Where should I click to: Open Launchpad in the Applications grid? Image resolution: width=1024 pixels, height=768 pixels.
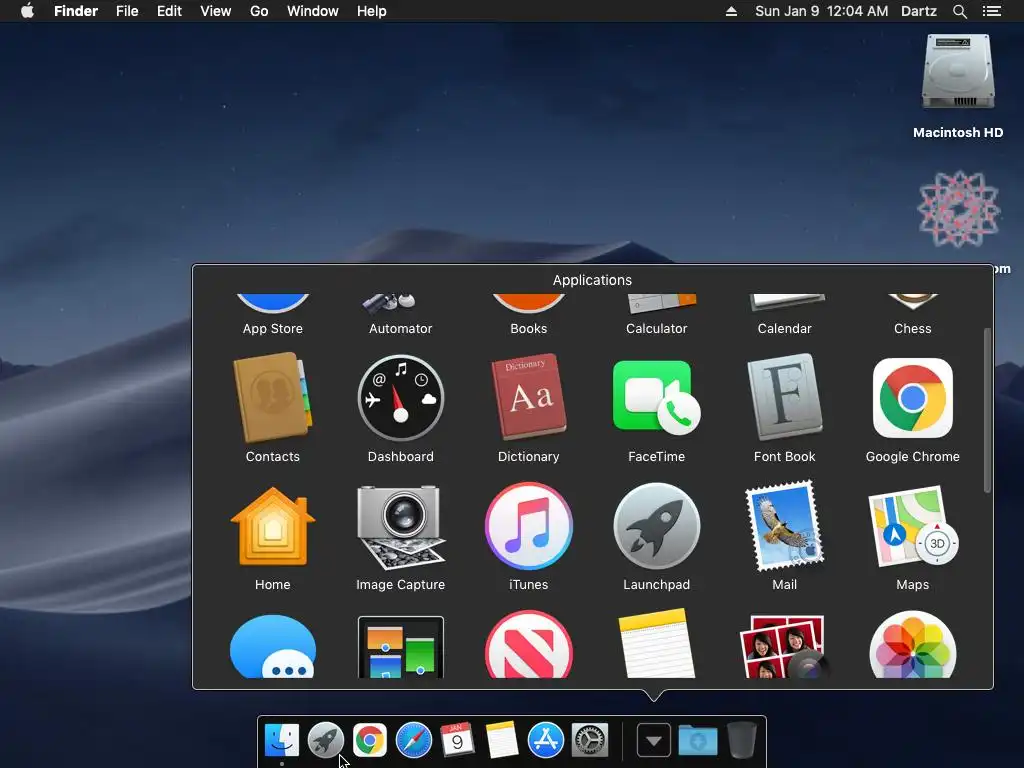[656, 526]
